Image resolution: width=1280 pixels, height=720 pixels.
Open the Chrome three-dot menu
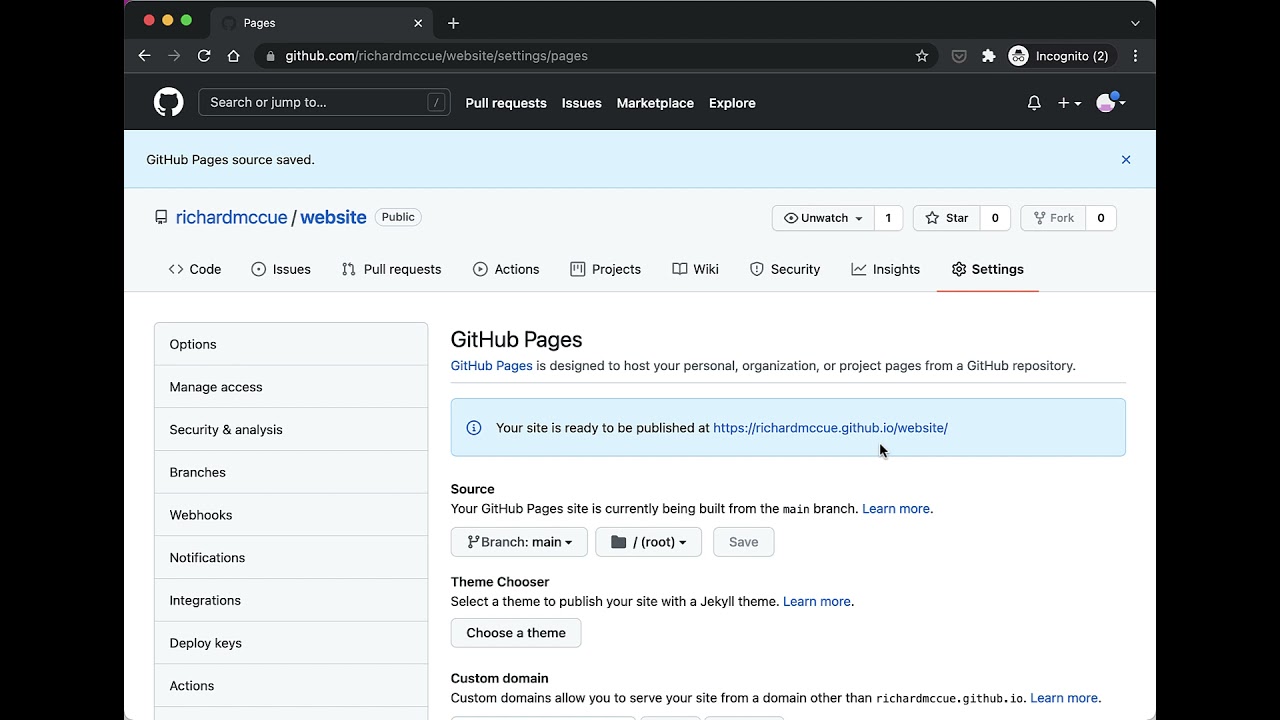[1135, 56]
